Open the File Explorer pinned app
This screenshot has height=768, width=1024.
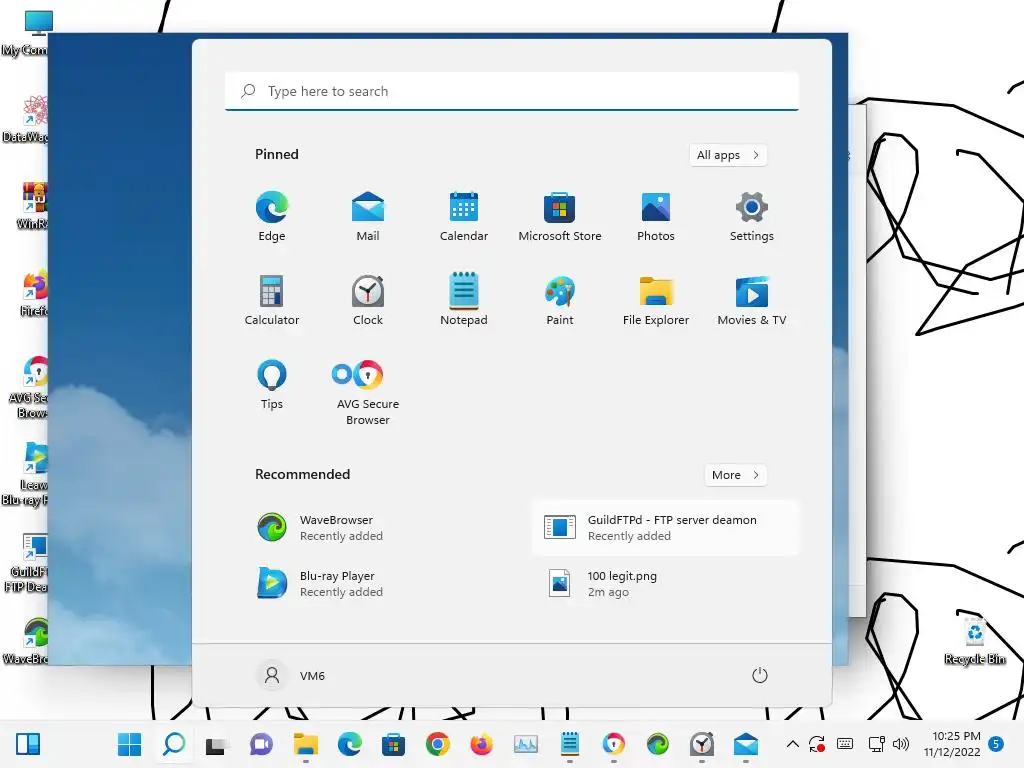point(656,300)
